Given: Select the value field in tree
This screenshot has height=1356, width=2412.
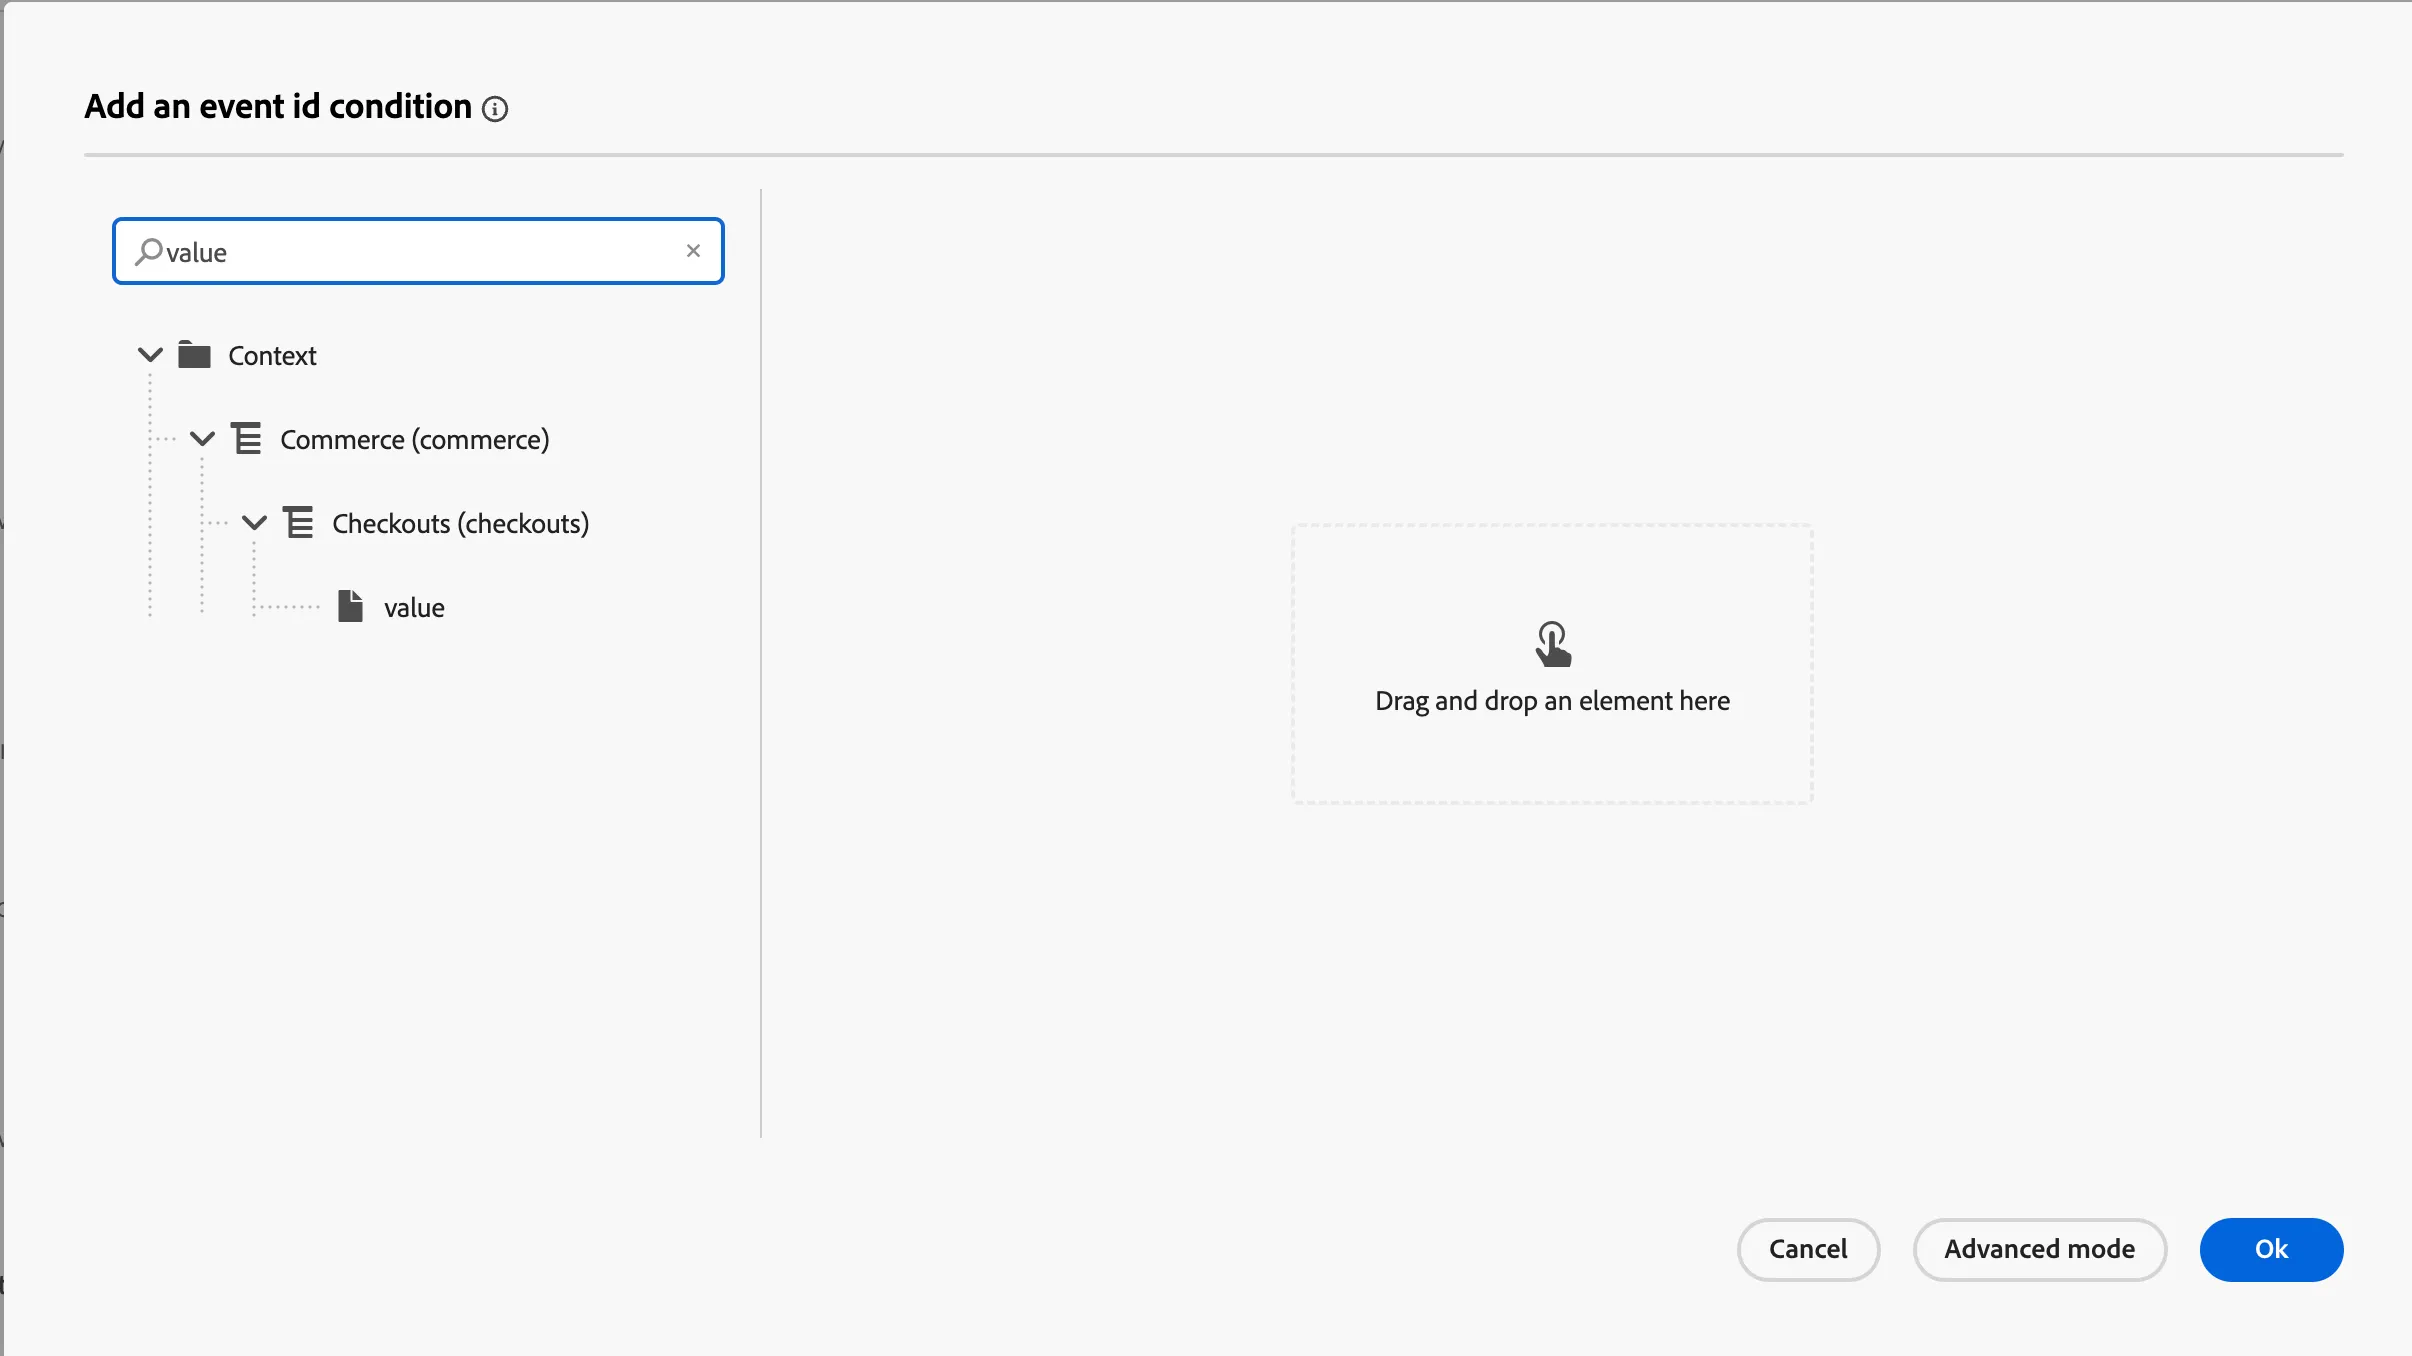Looking at the screenshot, I should click(414, 608).
